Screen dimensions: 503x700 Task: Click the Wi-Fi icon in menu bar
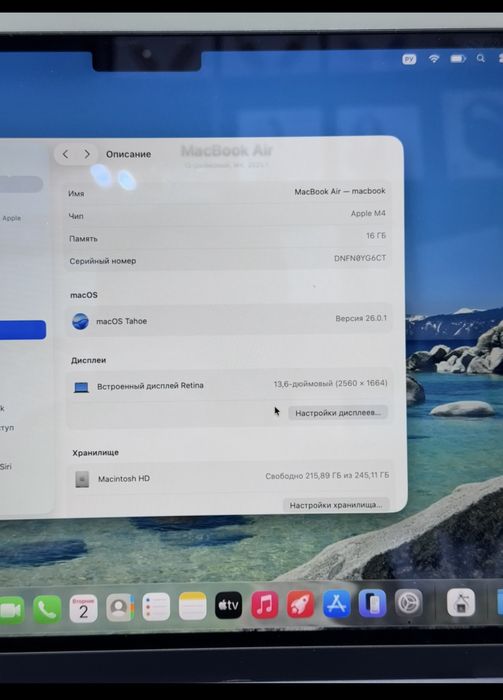click(x=434, y=58)
